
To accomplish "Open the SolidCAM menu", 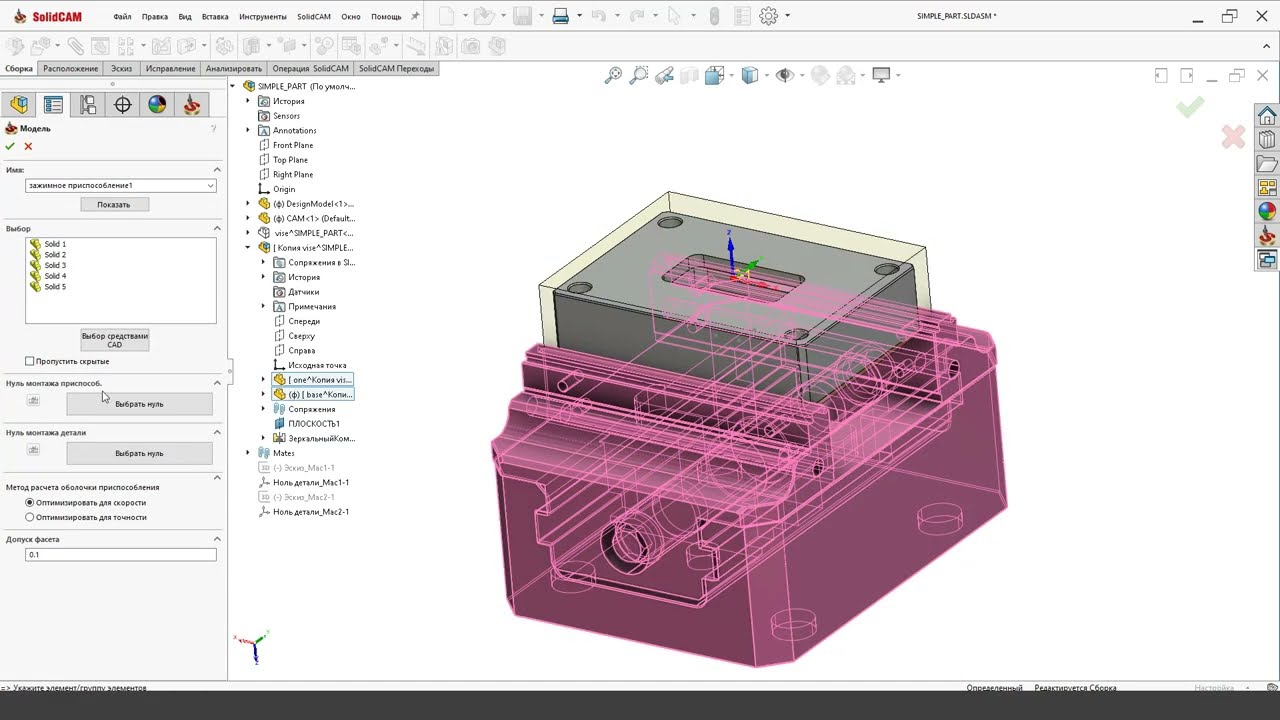I will click(314, 17).
